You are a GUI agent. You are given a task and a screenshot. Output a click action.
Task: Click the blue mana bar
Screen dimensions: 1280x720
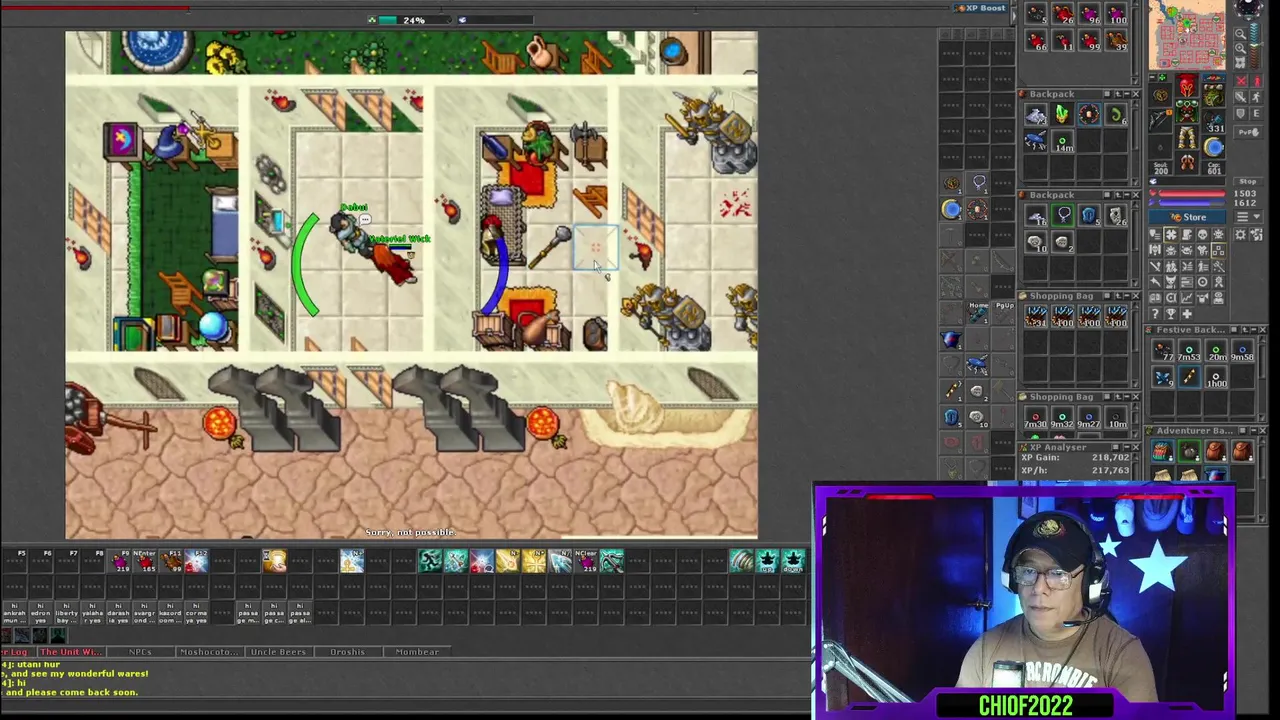click(1191, 203)
